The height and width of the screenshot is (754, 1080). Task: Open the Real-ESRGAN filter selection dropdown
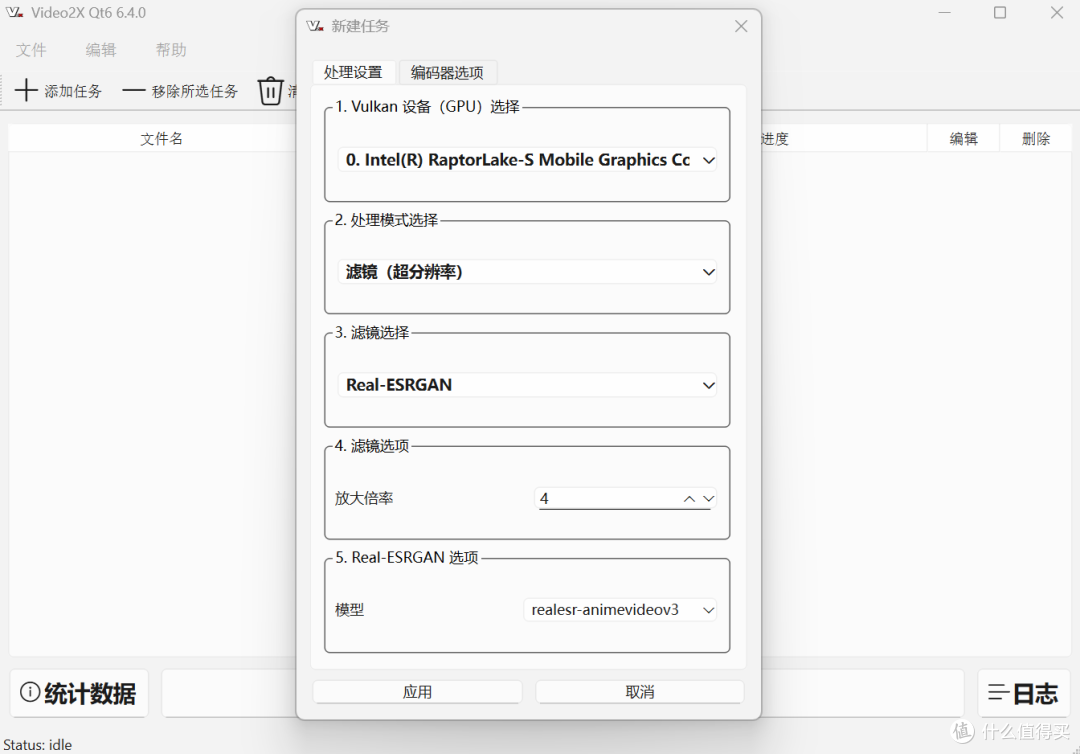(527, 385)
